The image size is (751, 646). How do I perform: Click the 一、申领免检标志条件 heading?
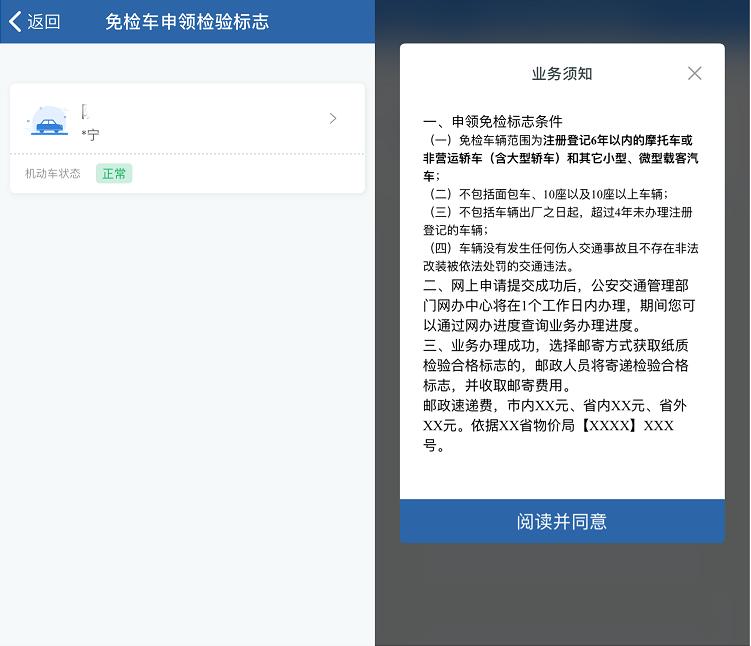(x=493, y=121)
